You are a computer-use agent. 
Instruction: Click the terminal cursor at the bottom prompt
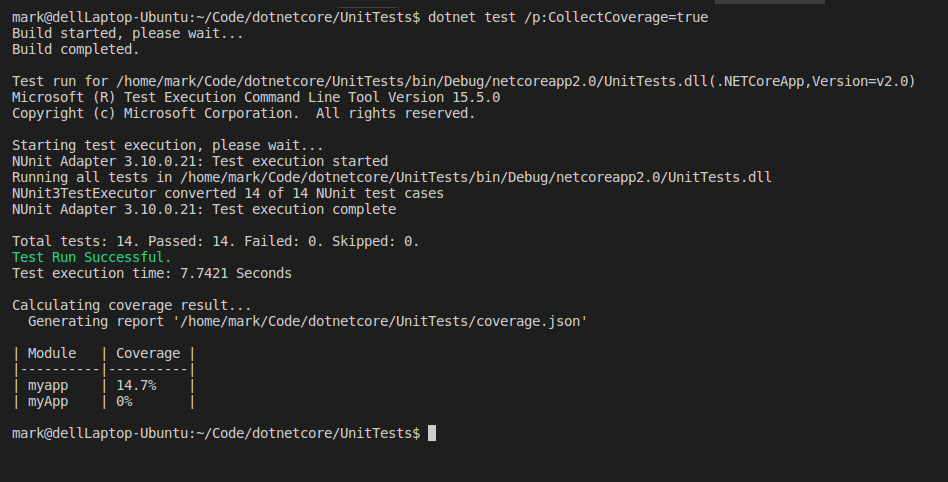(x=432, y=433)
